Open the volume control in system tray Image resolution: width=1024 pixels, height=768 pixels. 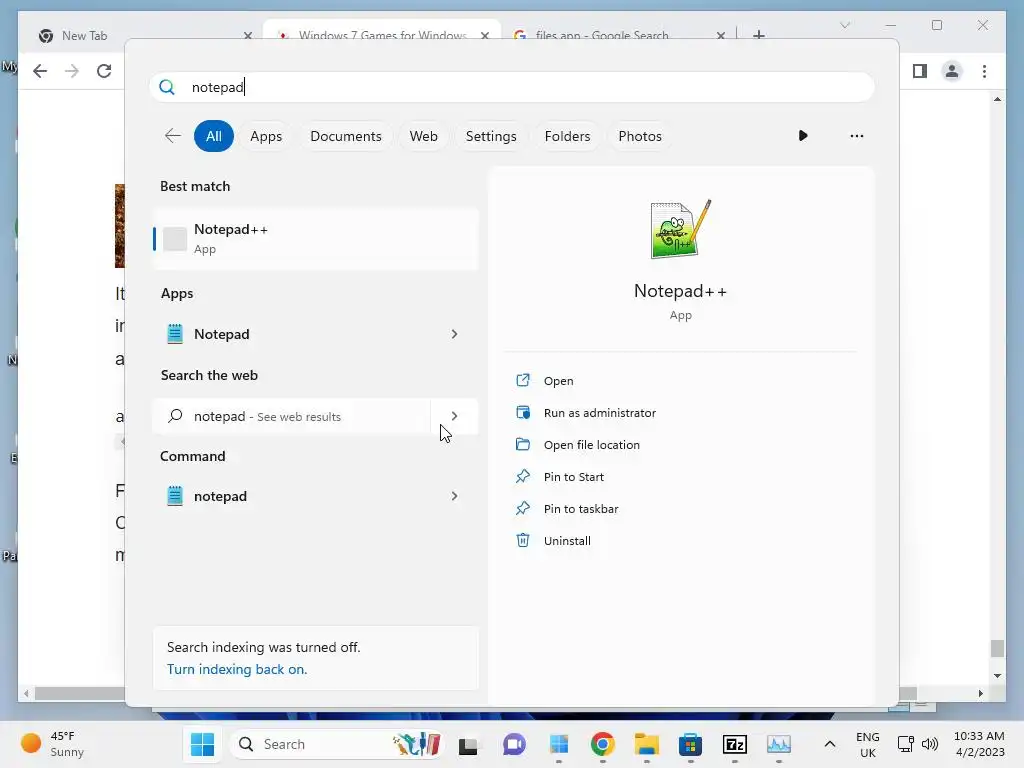pyautogui.click(x=929, y=744)
